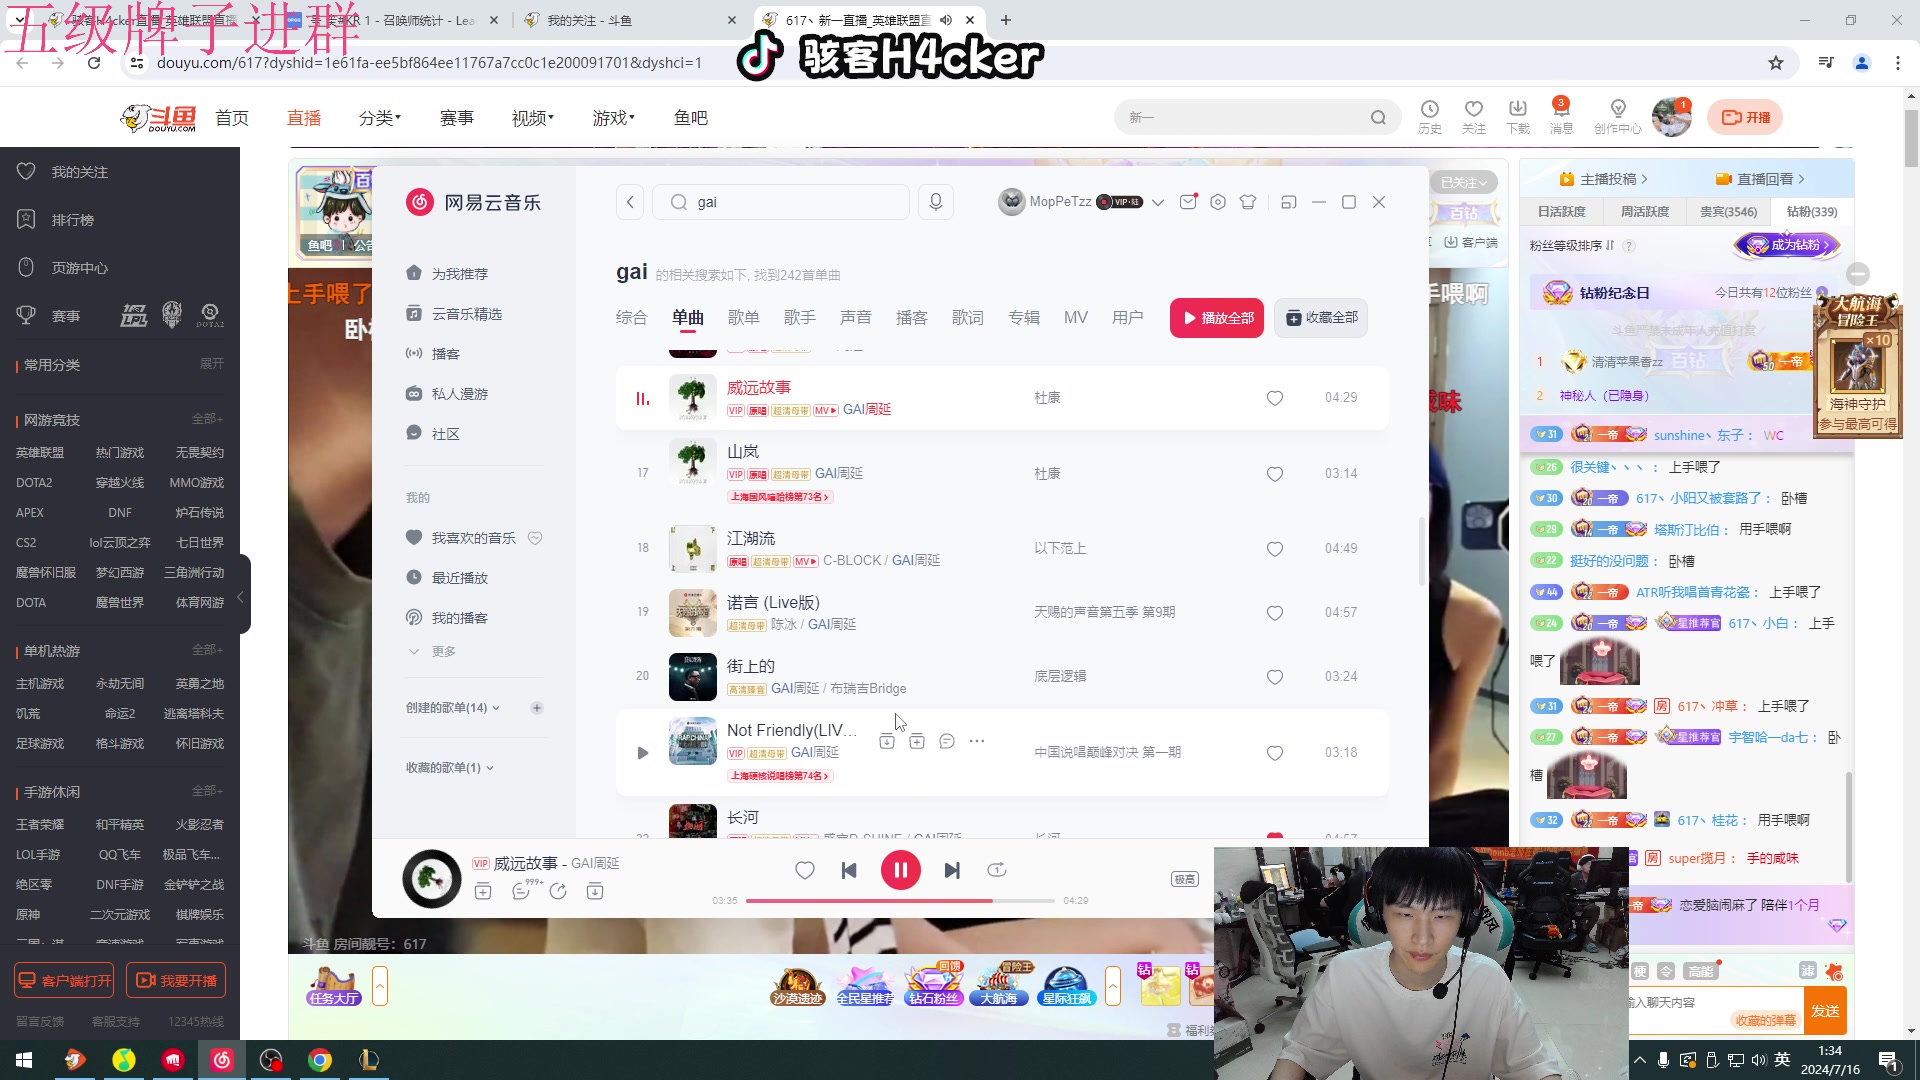Image resolution: width=1920 pixels, height=1080 pixels.
Task: Switch to 歌手 search tab
Action: (x=800, y=318)
